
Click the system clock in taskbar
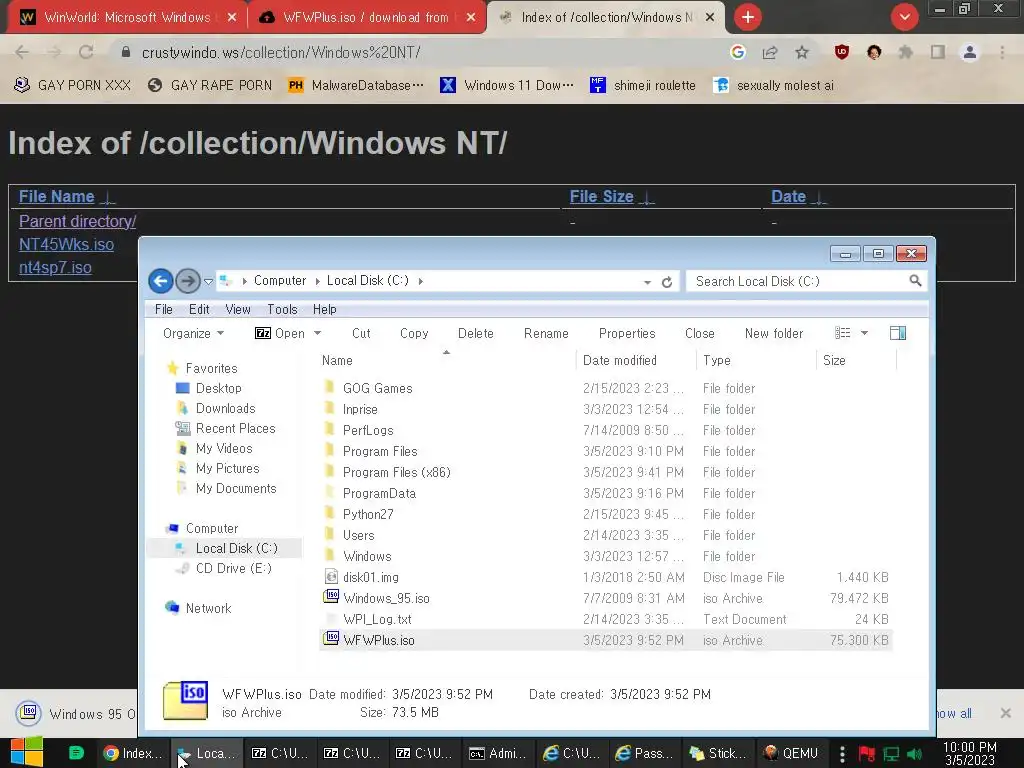click(970, 754)
